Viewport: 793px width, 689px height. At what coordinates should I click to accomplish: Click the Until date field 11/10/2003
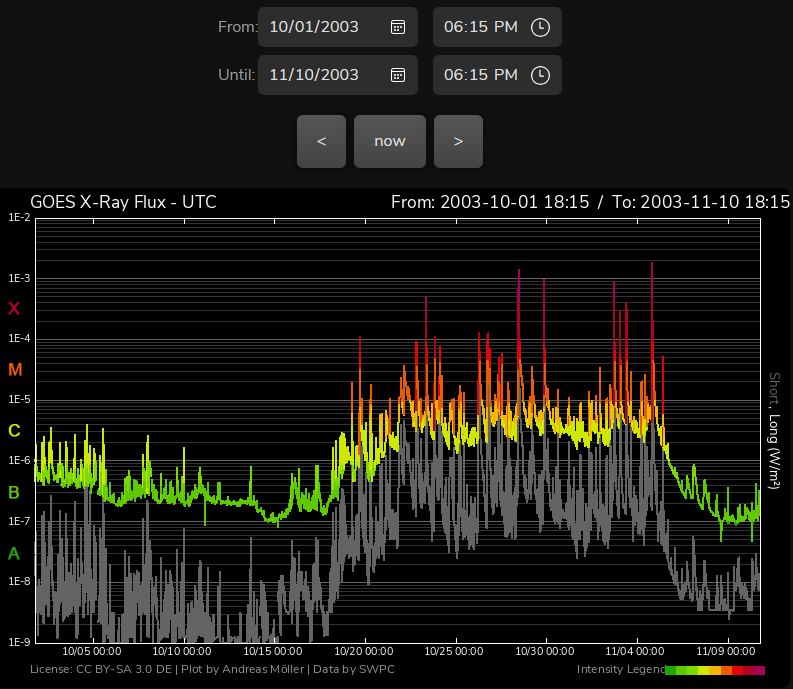(x=338, y=75)
